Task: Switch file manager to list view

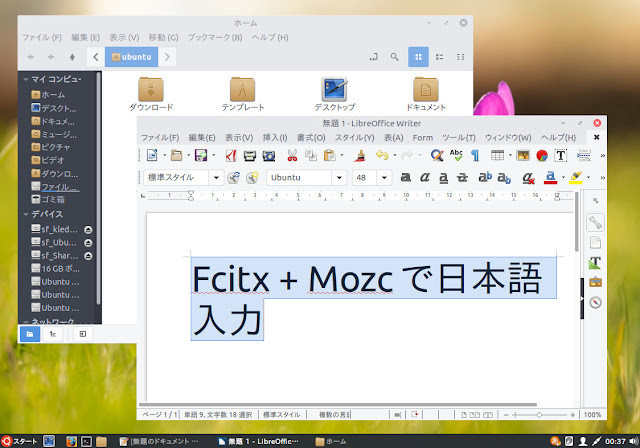Action: click(440, 57)
